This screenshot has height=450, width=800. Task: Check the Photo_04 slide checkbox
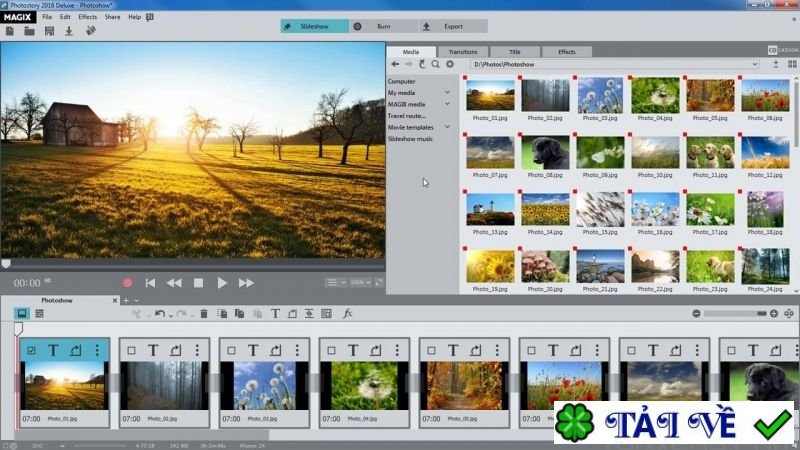[x=331, y=350]
